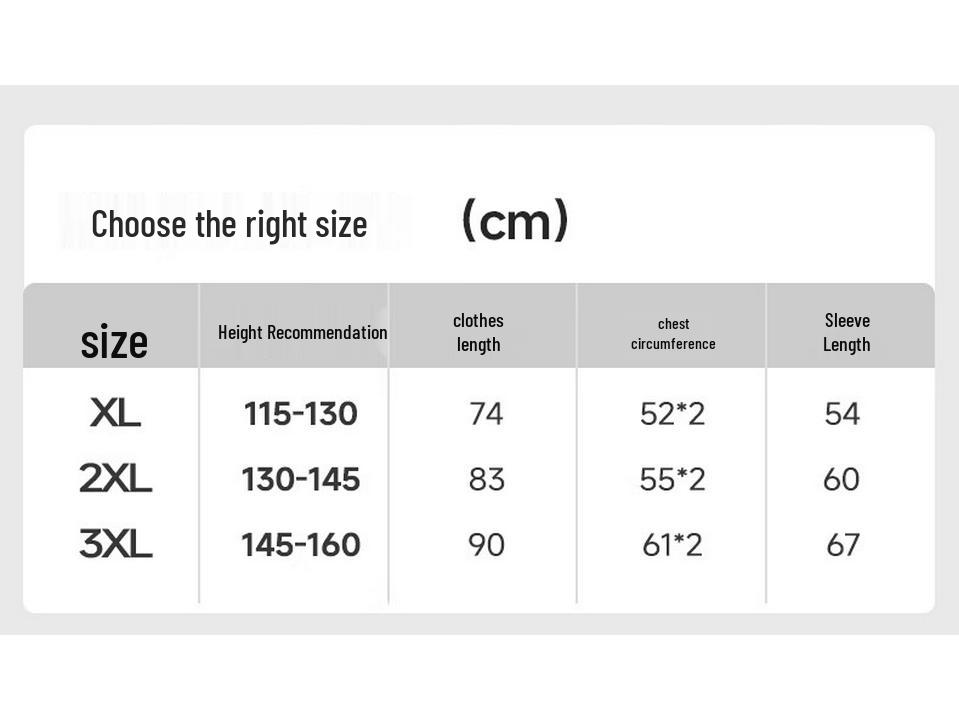959x720 pixels.
Task: Select the sleeve length value 54
Action: [x=842, y=413]
